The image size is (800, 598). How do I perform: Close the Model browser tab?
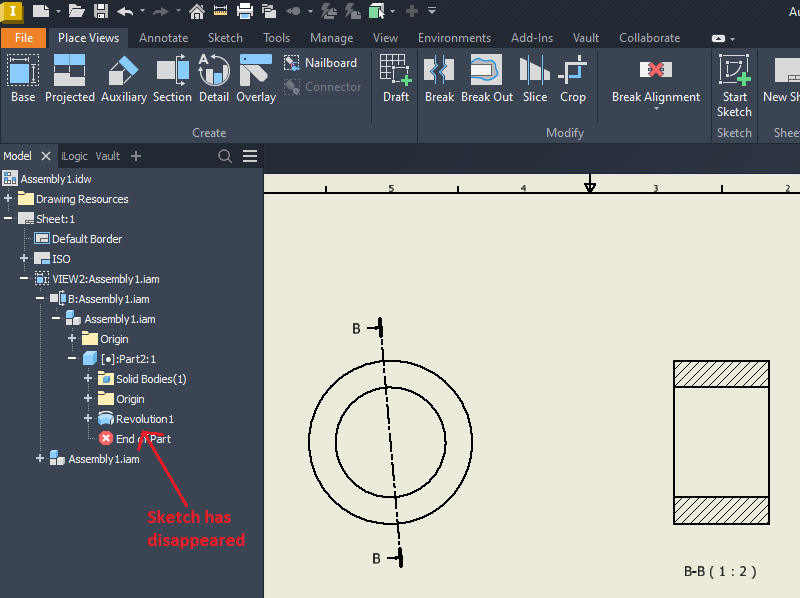point(46,156)
